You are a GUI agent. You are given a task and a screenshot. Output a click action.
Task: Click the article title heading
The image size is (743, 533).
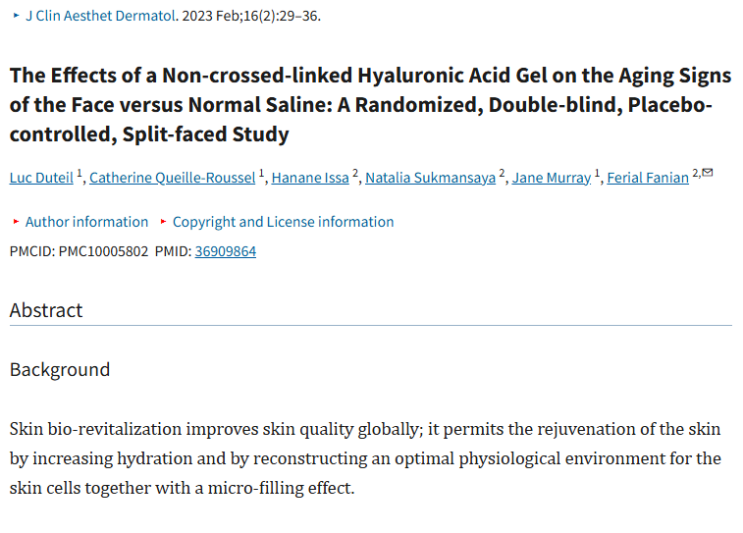click(370, 105)
